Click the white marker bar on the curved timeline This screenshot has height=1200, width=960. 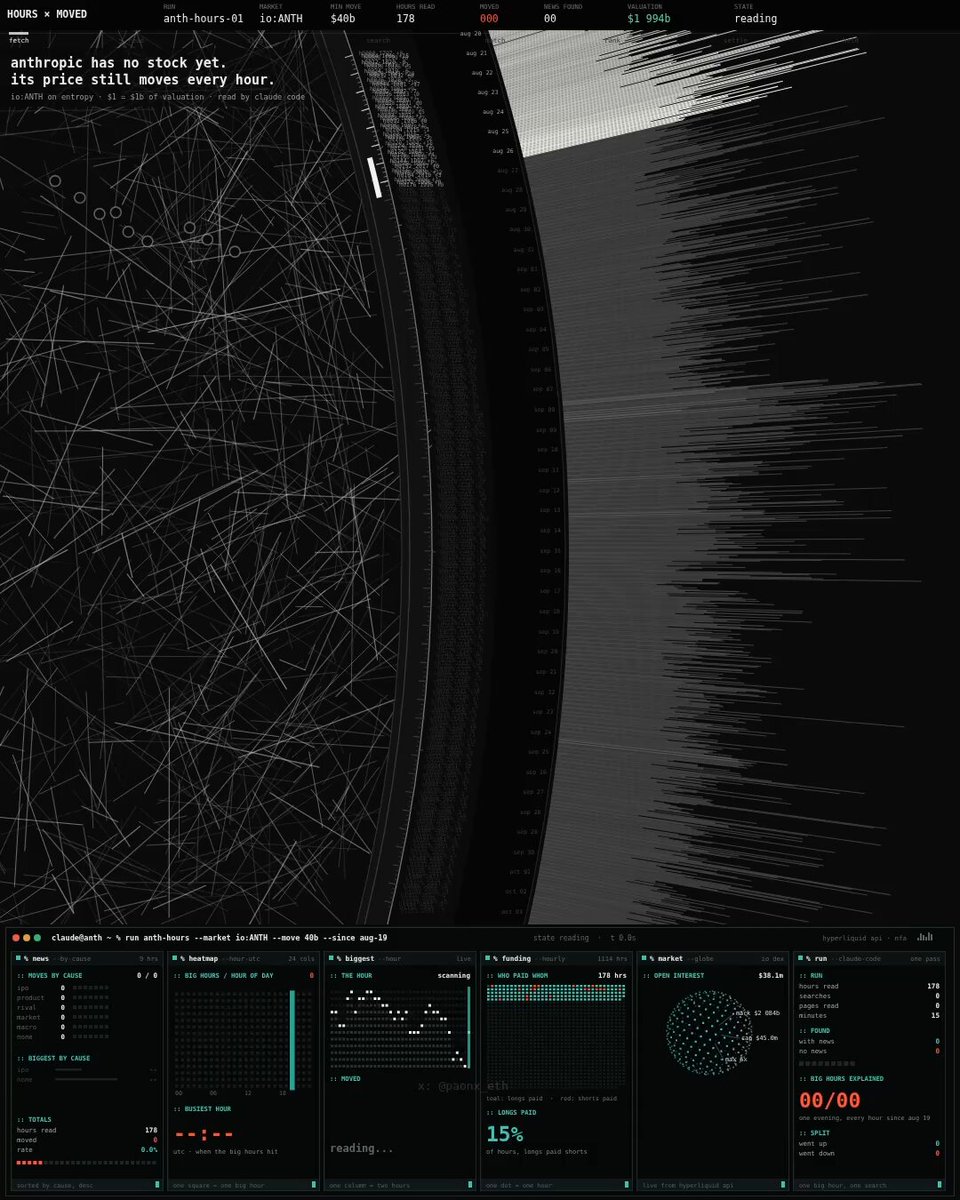tap(375, 177)
